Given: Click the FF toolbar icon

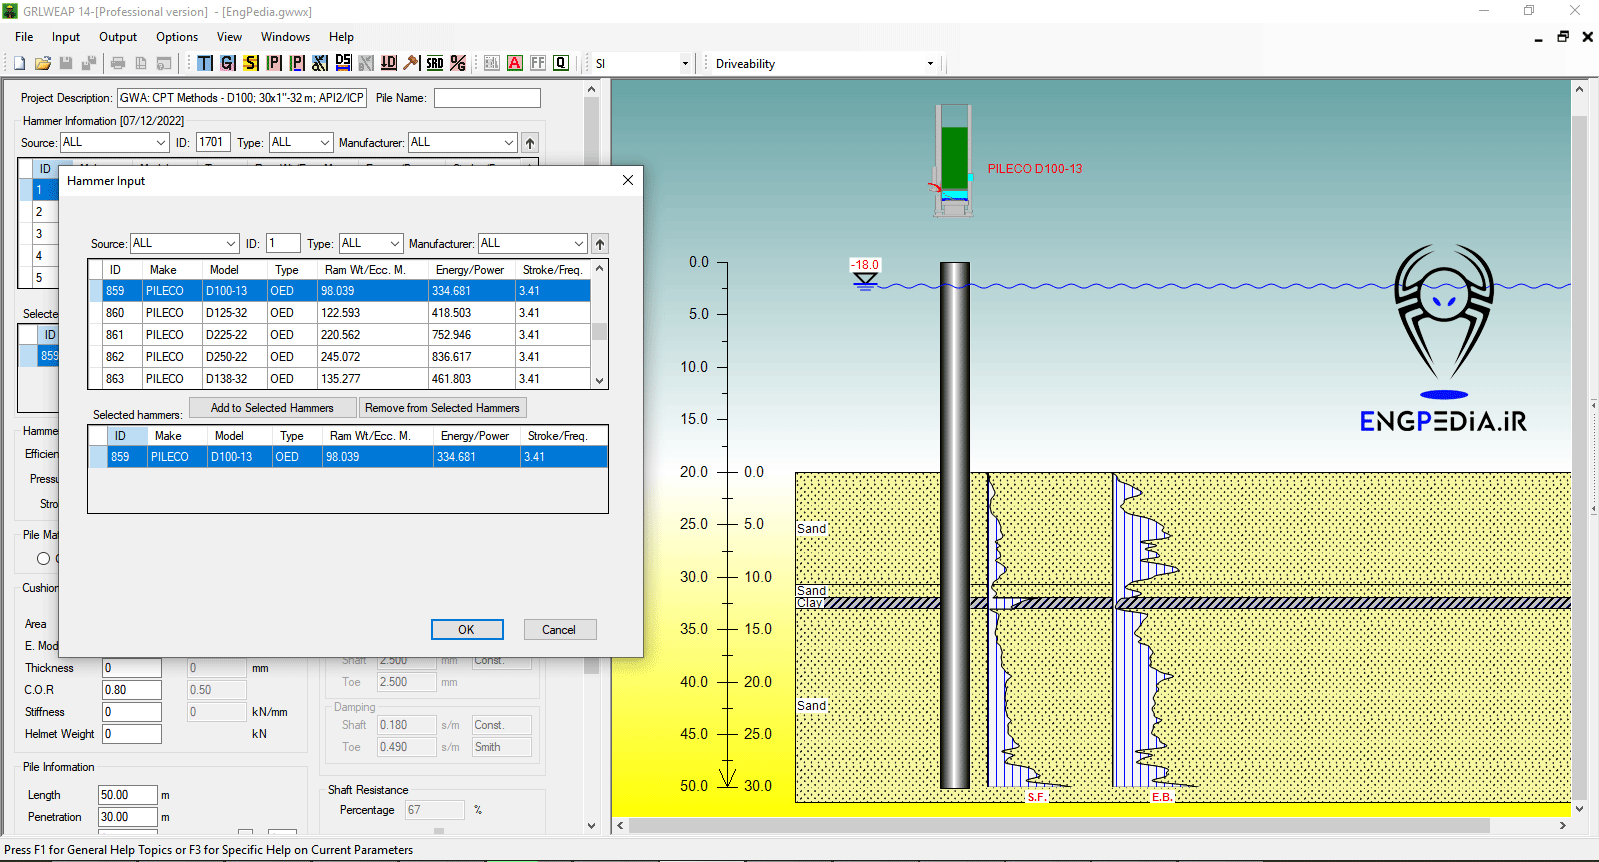Looking at the screenshot, I should click(x=538, y=63).
